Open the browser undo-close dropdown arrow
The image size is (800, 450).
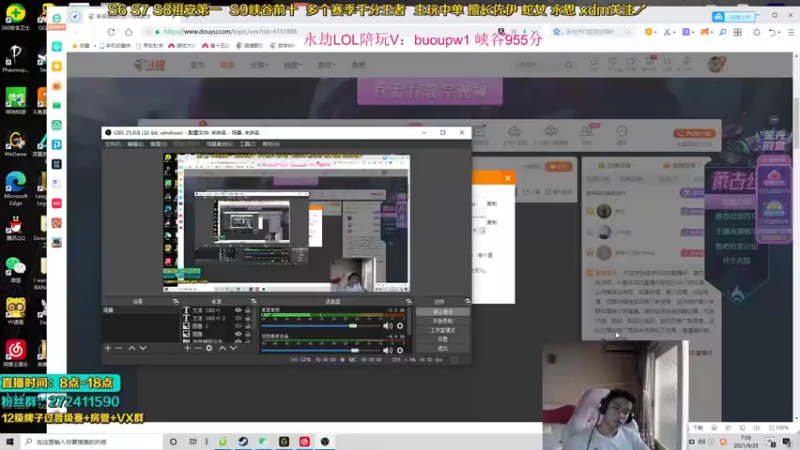click(780, 32)
